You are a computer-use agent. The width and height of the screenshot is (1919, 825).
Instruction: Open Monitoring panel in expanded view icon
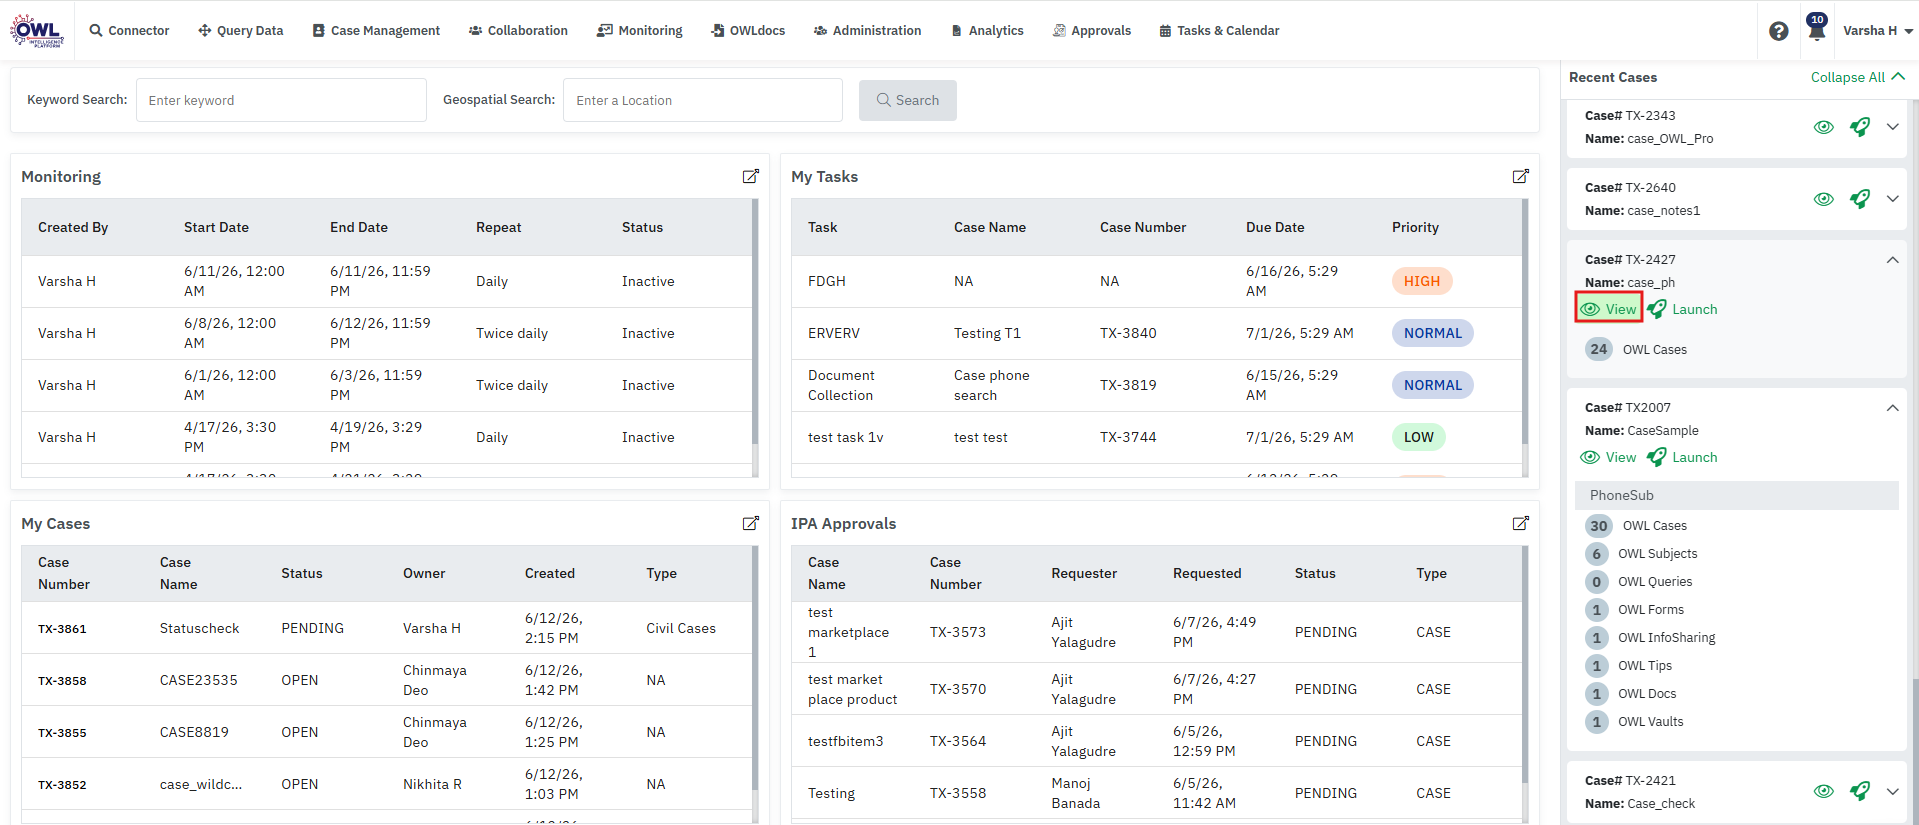[x=750, y=176]
